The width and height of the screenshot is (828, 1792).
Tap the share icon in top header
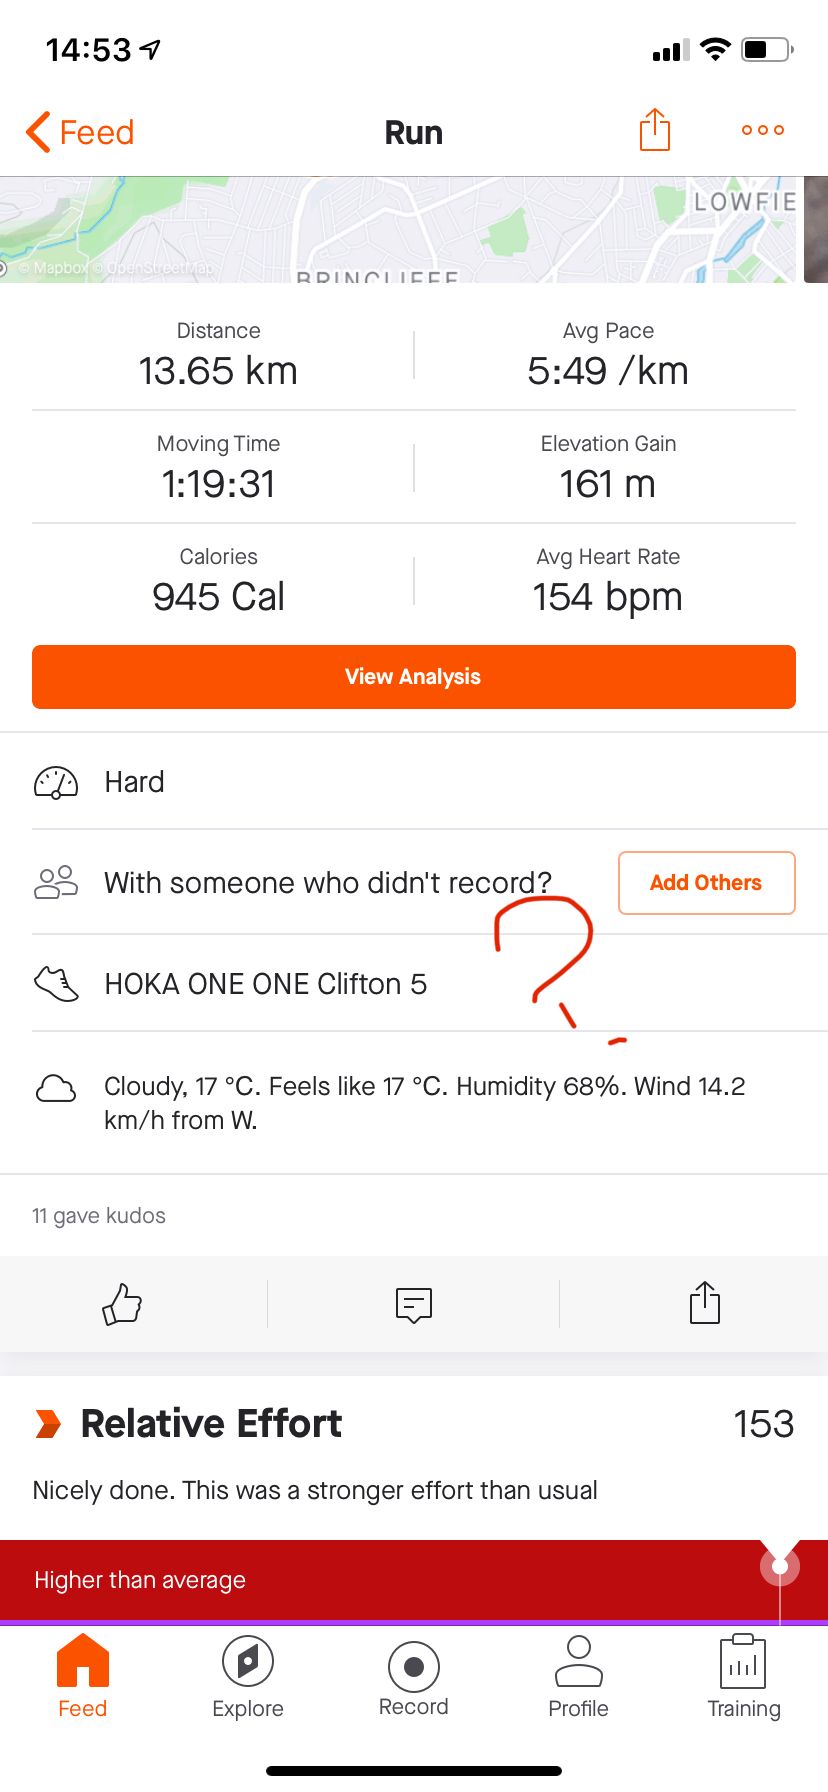(655, 130)
